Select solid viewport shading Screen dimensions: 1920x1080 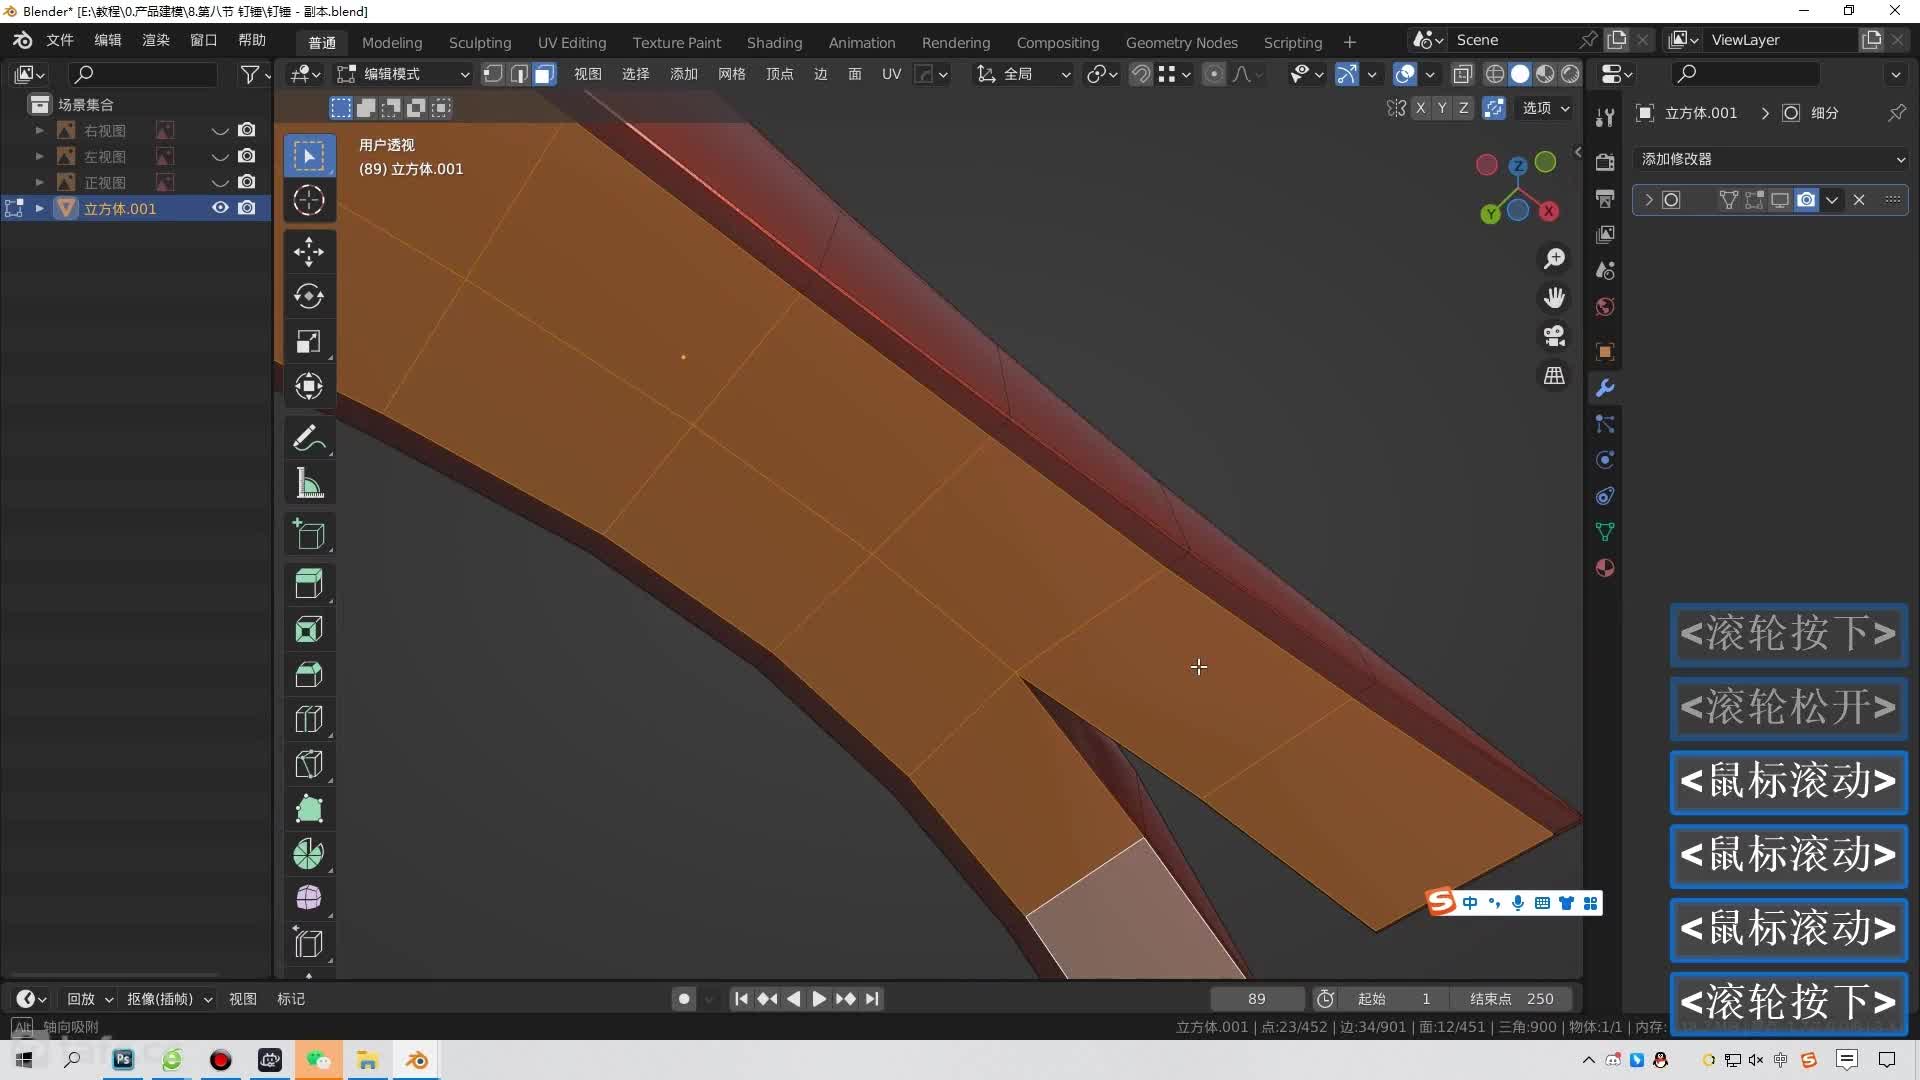[1520, 74]
